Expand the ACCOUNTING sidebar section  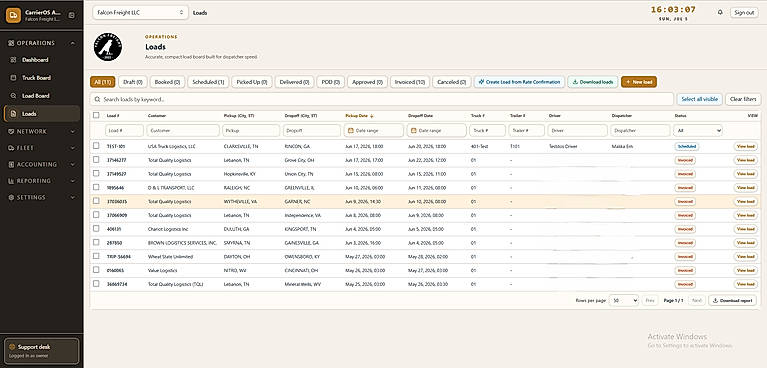click(42, 164)
